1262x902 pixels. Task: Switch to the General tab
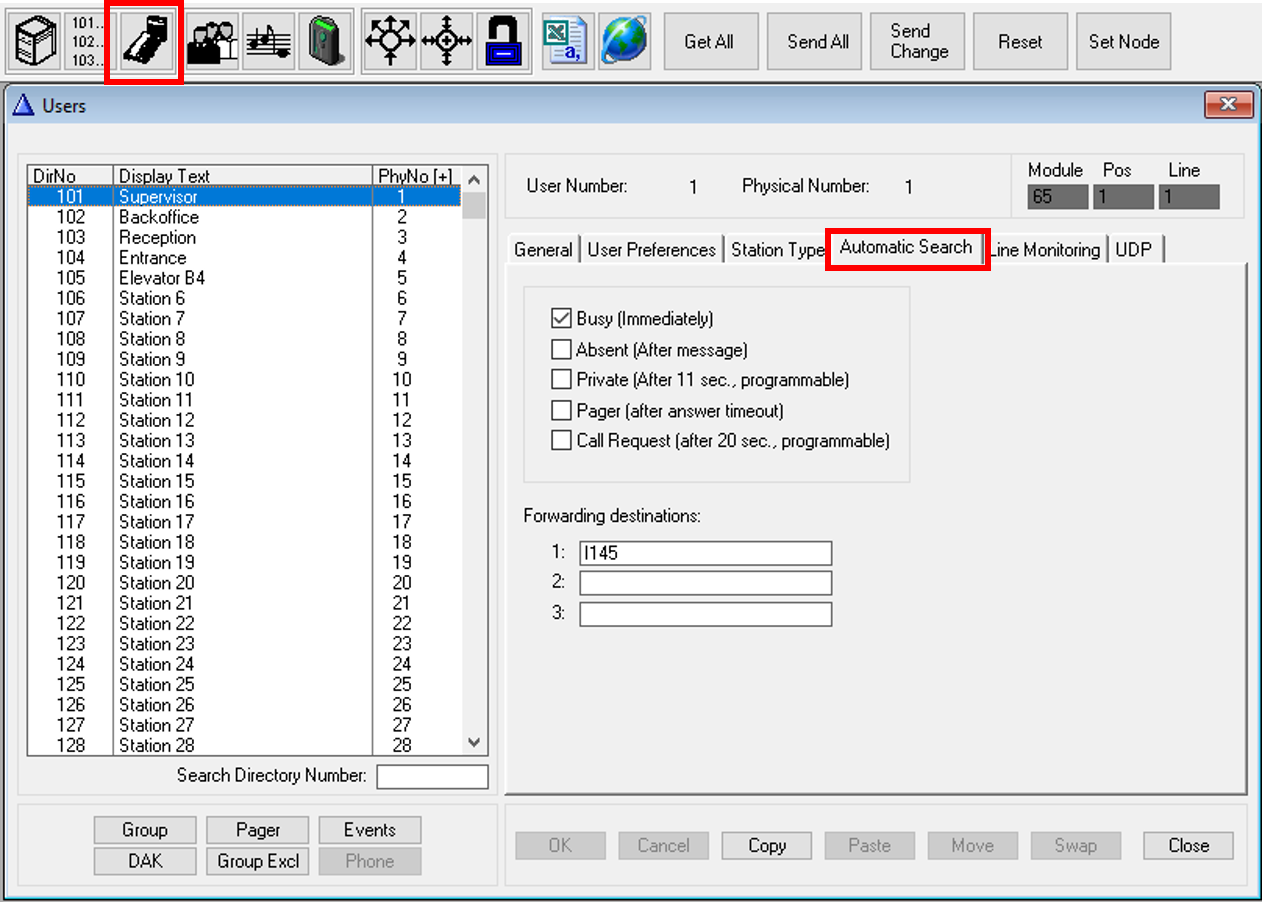tap(544, 250)
